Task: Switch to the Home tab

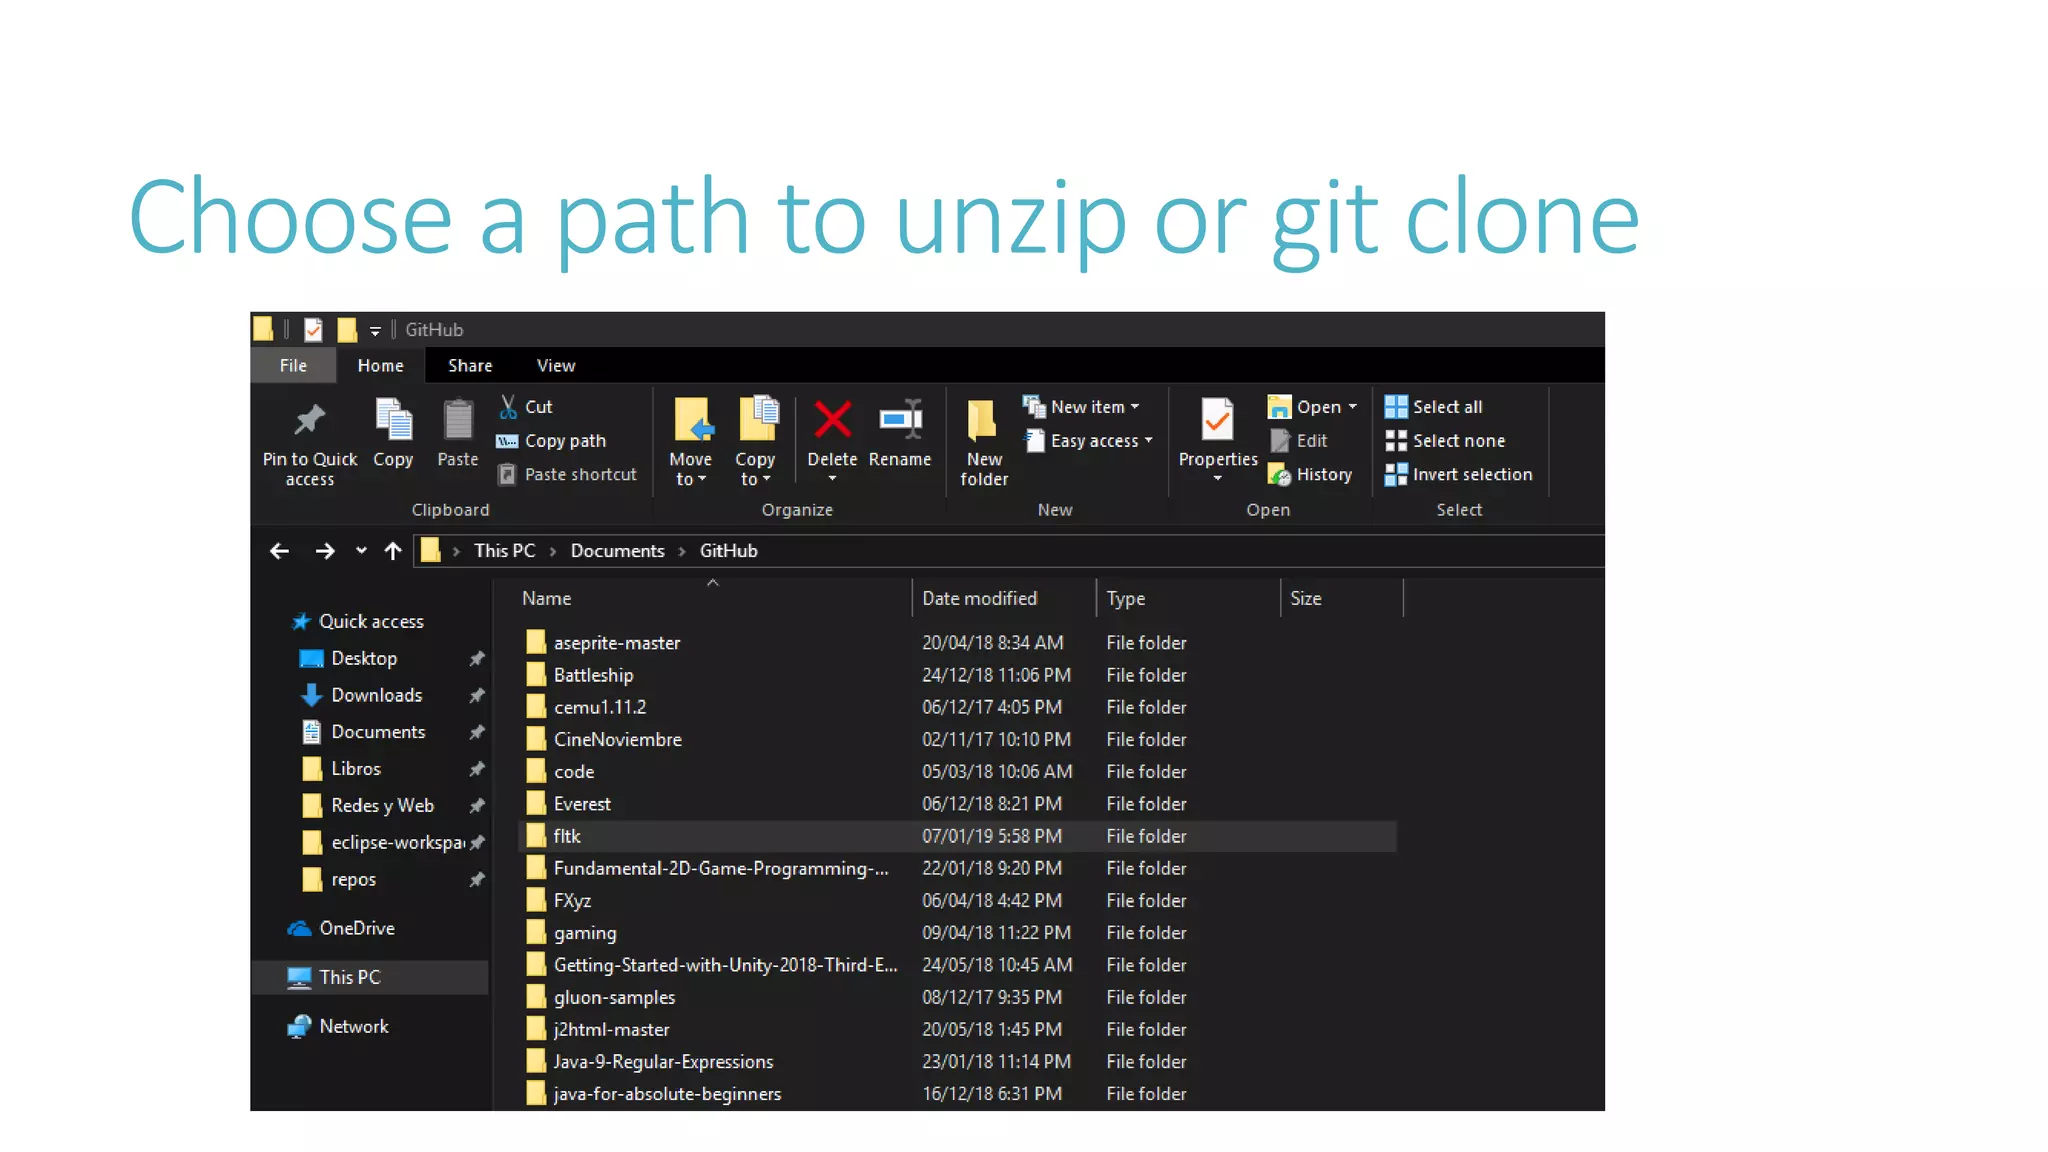Action: (381, 365)
